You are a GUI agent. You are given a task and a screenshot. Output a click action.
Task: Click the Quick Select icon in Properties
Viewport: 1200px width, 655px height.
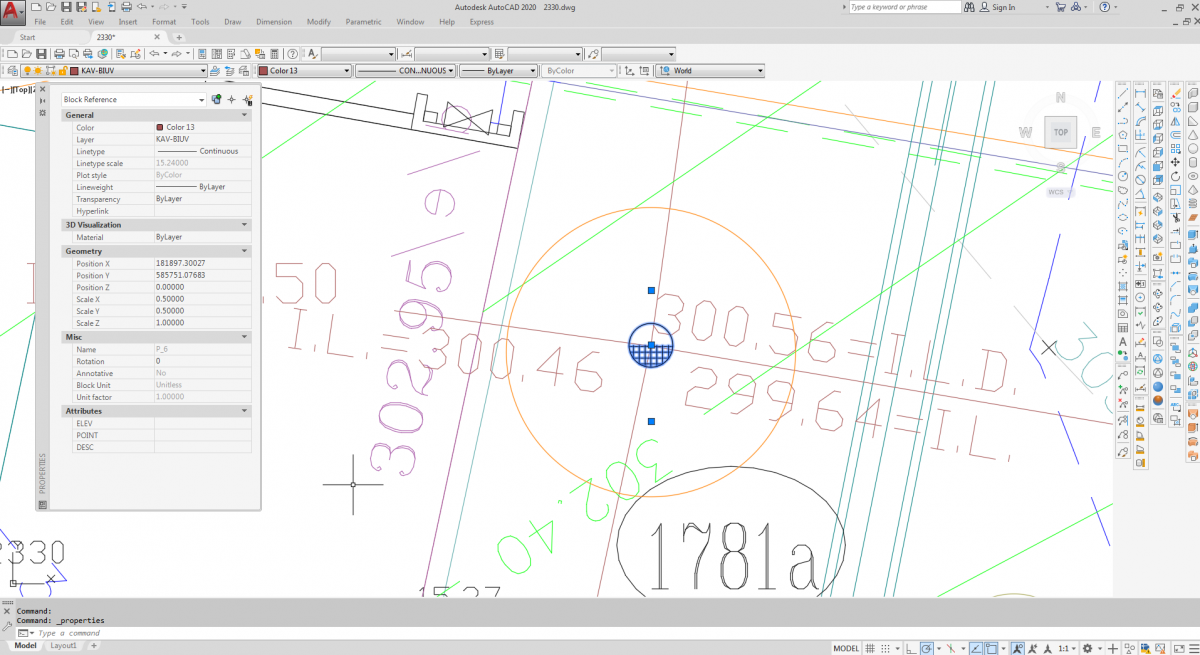[x=246, y=99]
